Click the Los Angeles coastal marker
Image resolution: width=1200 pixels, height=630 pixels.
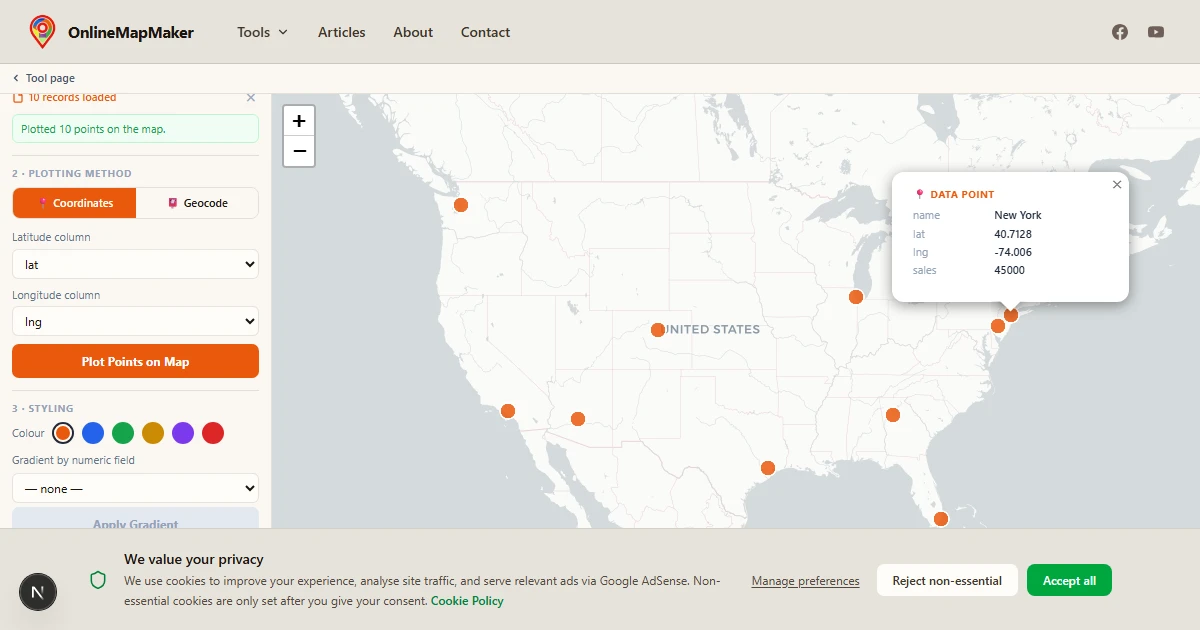click(508, 411)
